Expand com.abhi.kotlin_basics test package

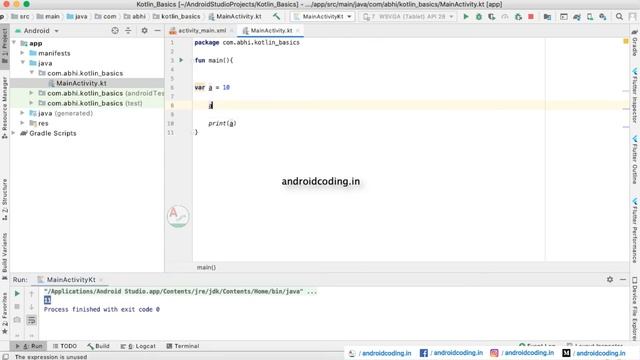[32, 103]
